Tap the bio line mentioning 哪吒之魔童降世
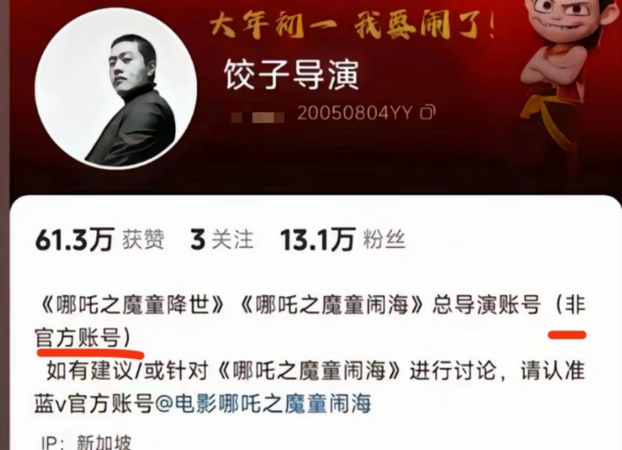 click(x=311, y=306)
